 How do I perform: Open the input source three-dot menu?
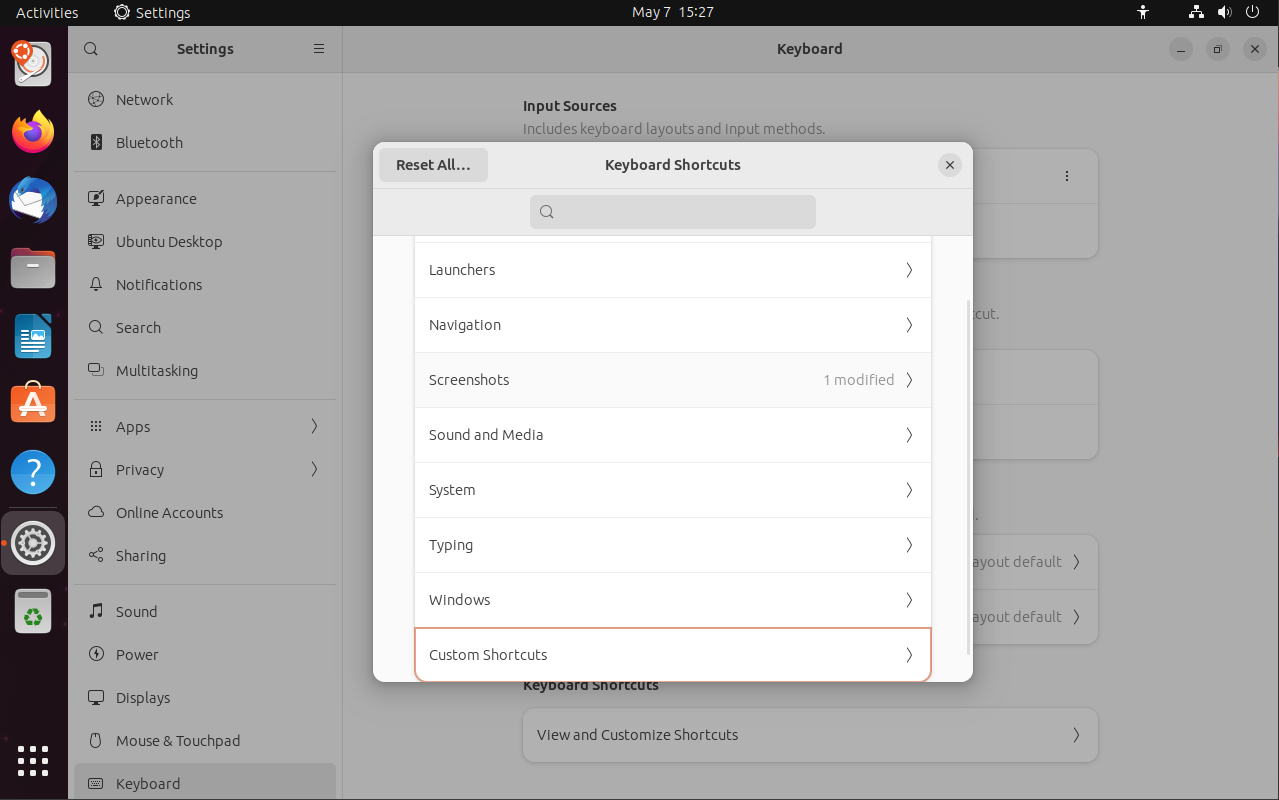click(1067, 176)
